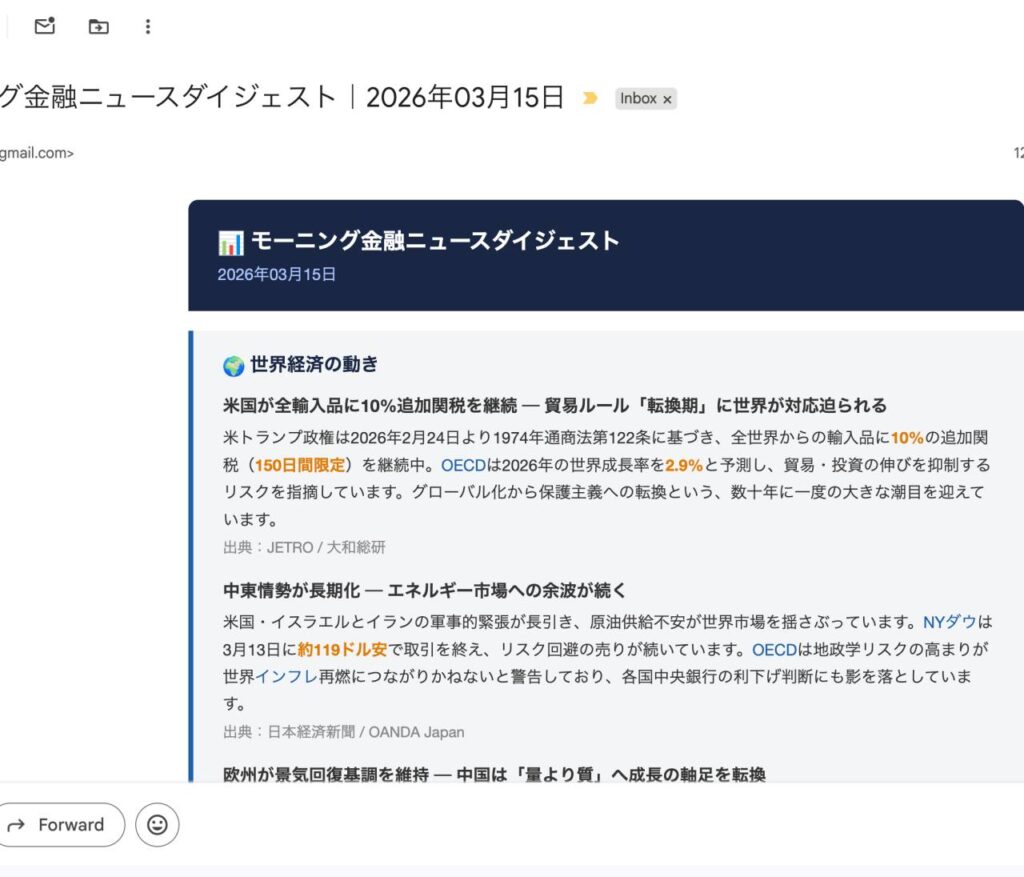
Task: Open the Move to folder icon
Action: (x=98, y=27)
